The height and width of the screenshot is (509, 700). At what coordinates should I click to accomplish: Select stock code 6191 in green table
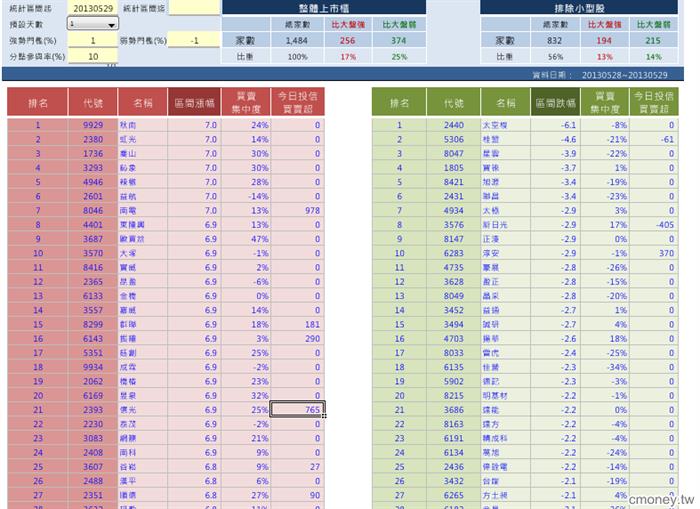[x=454, y=438]
